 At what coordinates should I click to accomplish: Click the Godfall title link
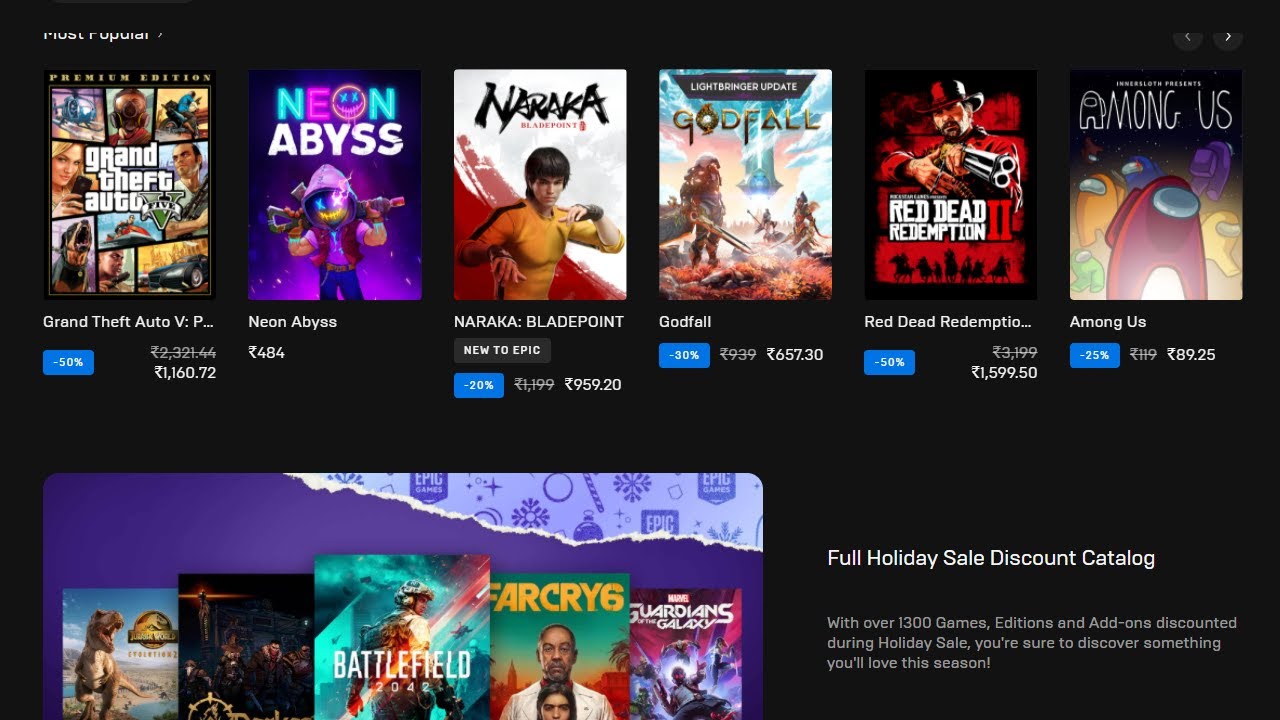[x=685, y=322]
